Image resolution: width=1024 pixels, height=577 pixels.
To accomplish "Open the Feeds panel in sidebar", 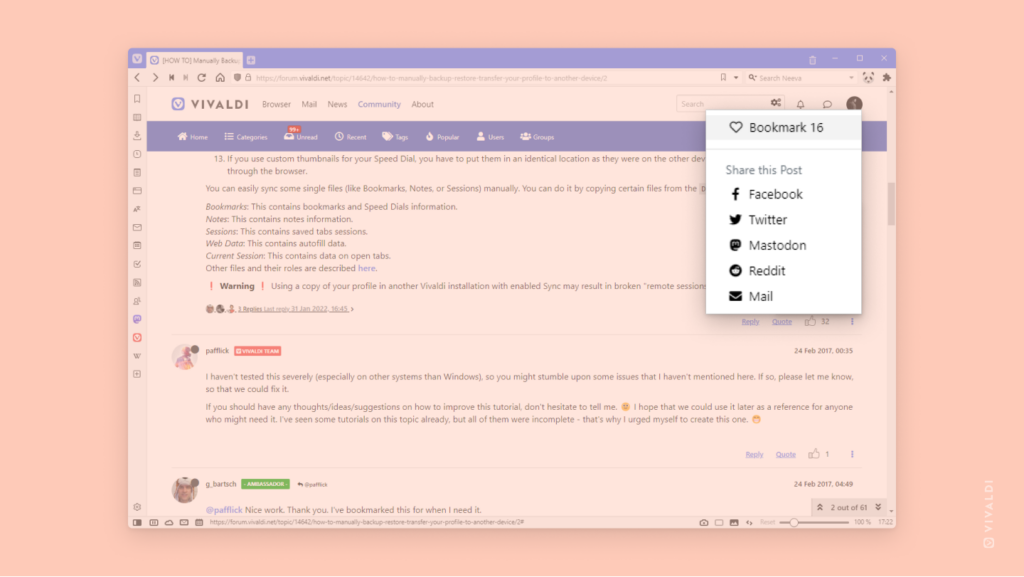I will pos(137,283).
